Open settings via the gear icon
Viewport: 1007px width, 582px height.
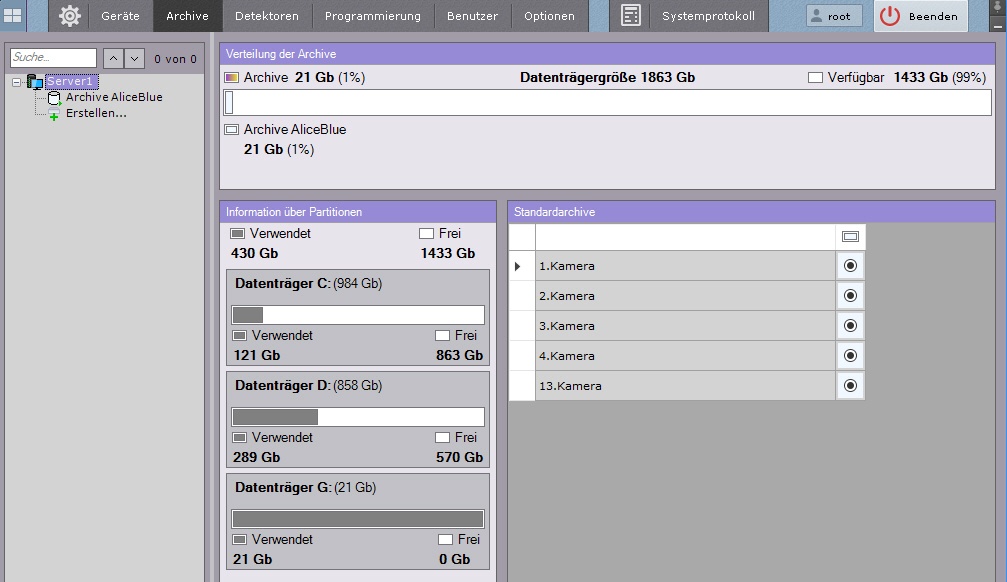coord(69,16)
